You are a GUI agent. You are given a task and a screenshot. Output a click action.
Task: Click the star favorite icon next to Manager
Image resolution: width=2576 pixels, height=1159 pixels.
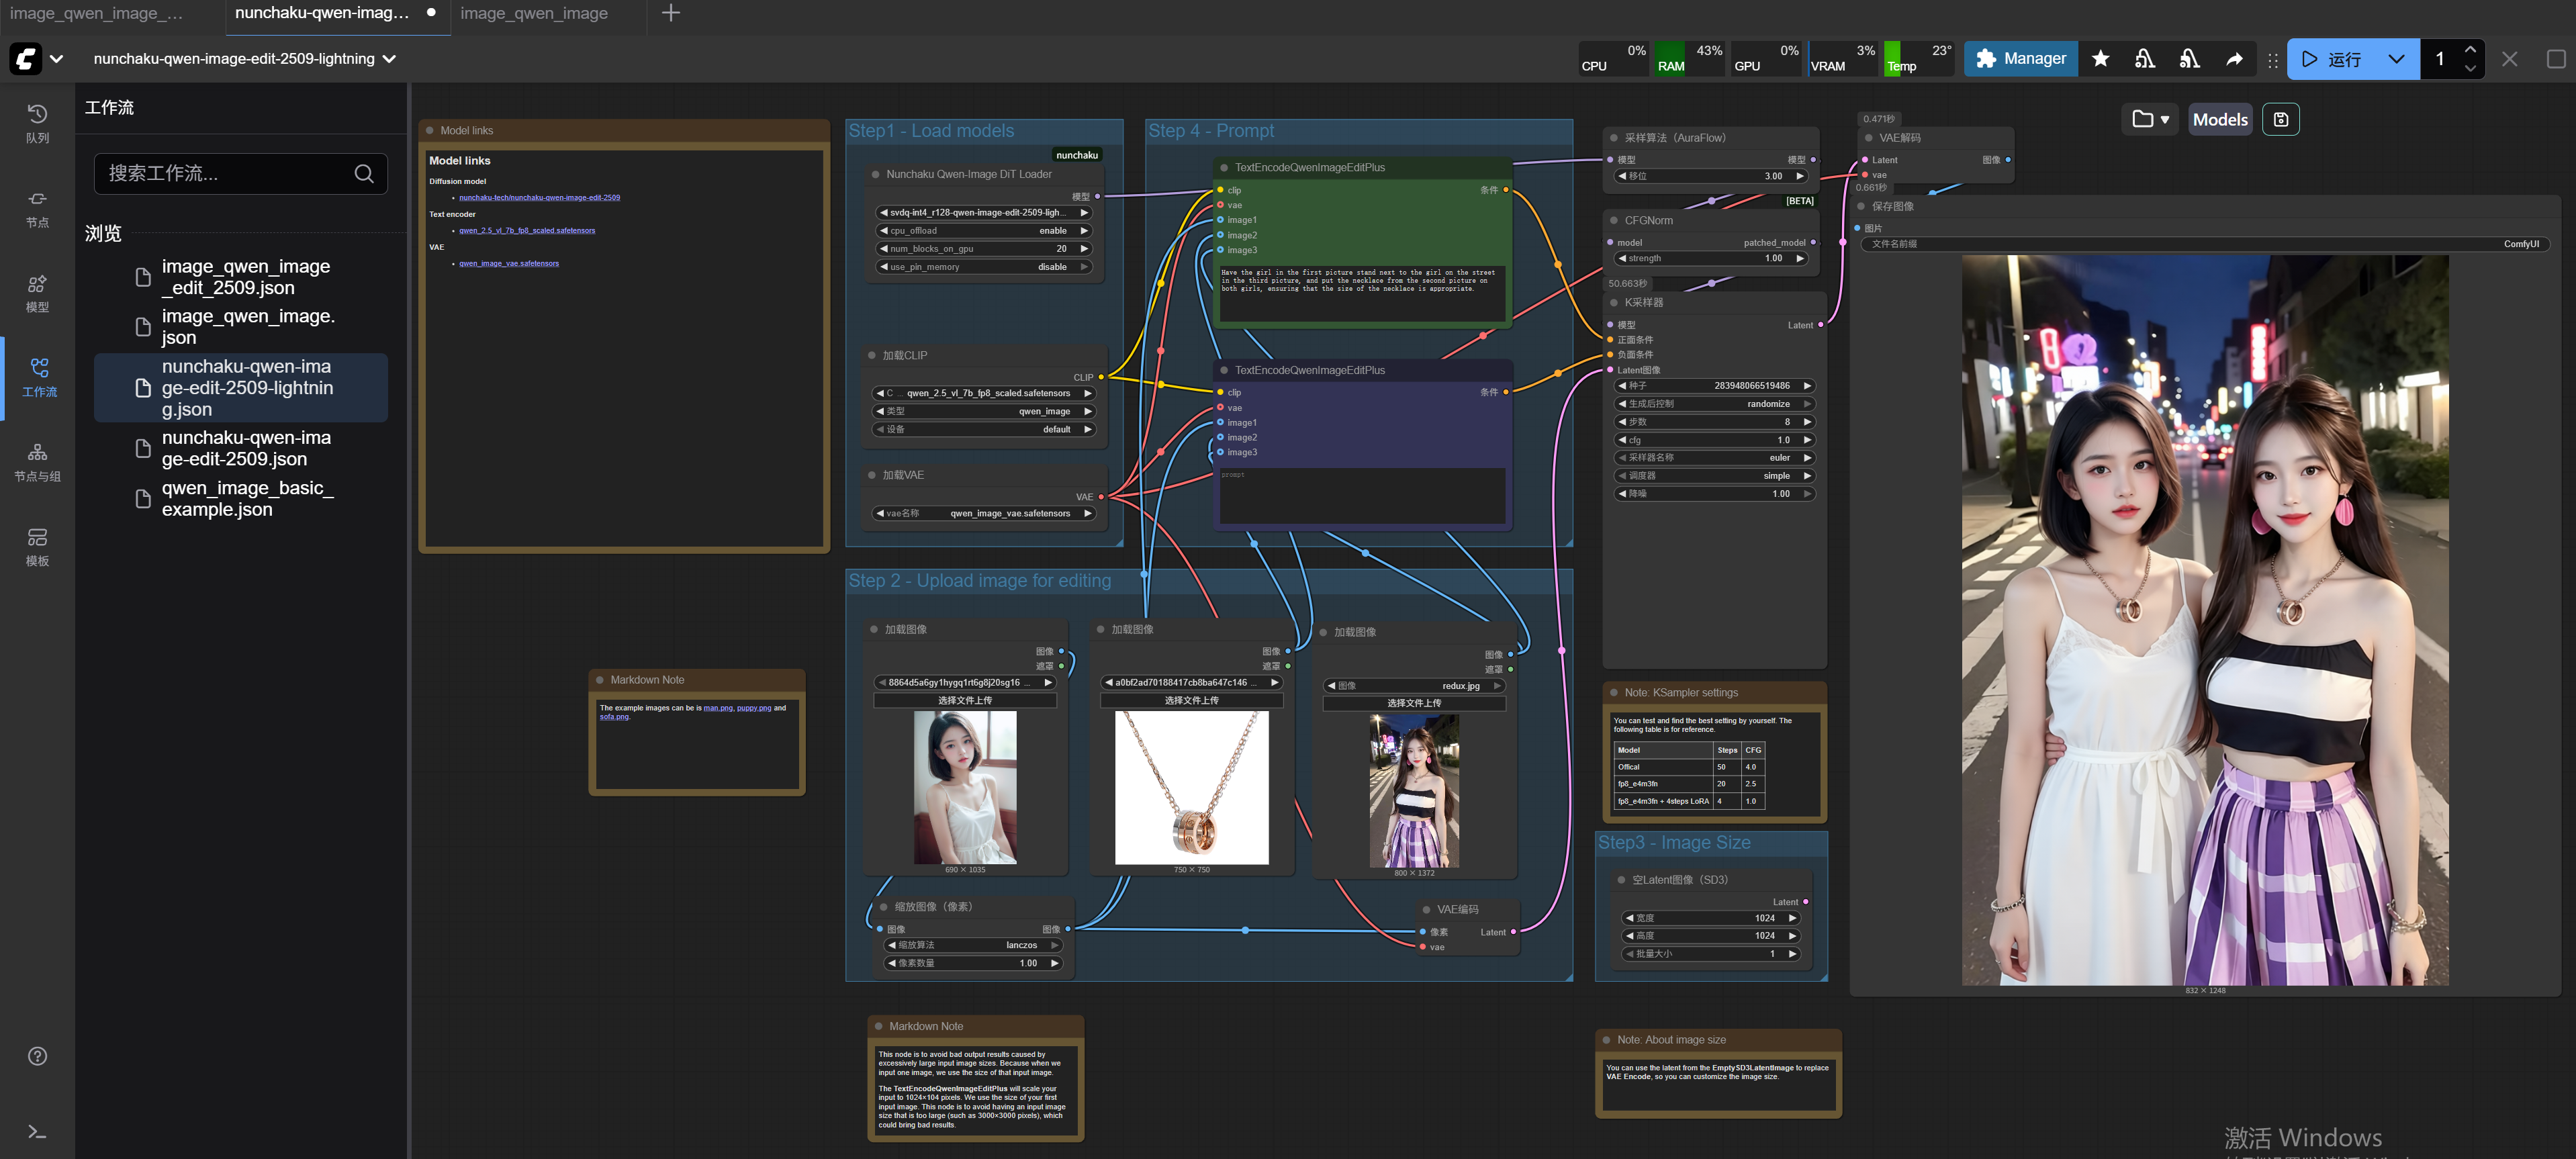tap(2100, 59)
